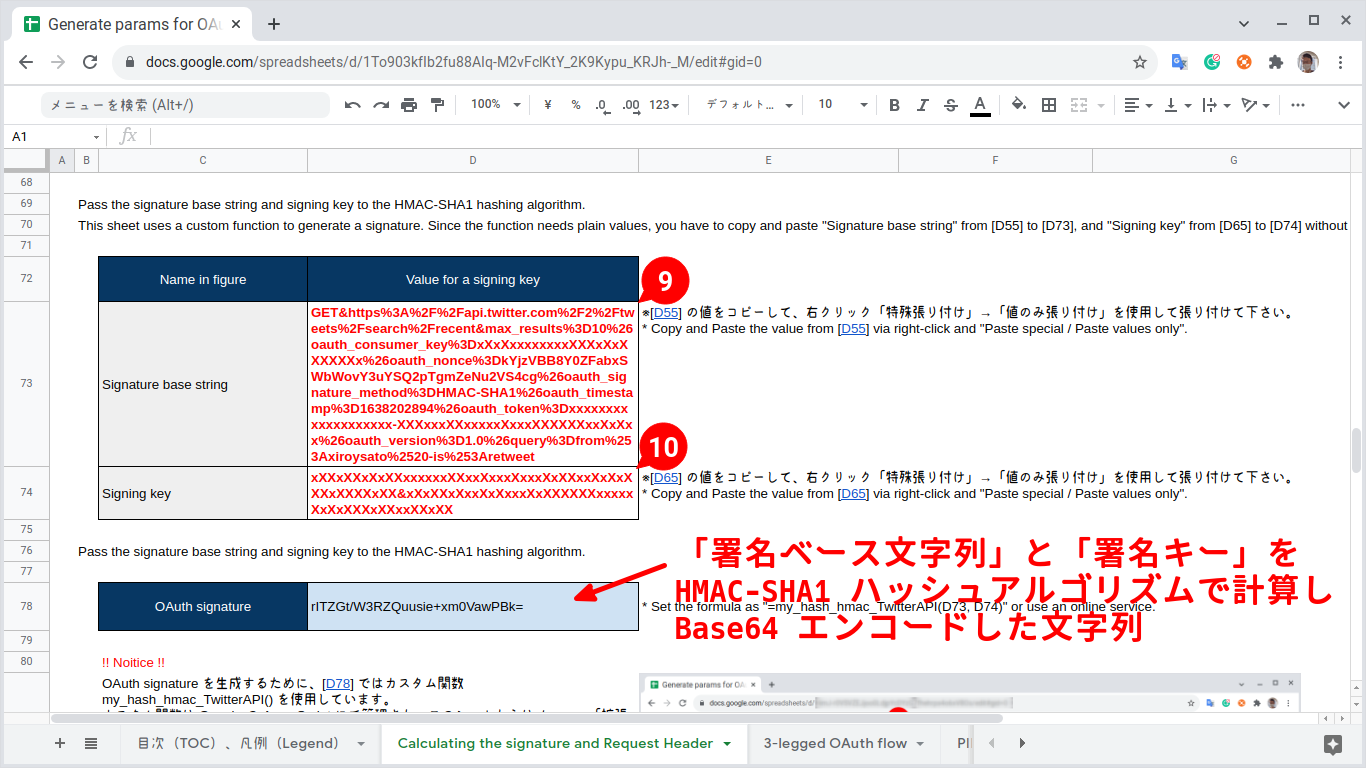The height and width of the screenshot is (768, 1366).
Task: Open the D78 link in the notice text
Action: [337, 683]
